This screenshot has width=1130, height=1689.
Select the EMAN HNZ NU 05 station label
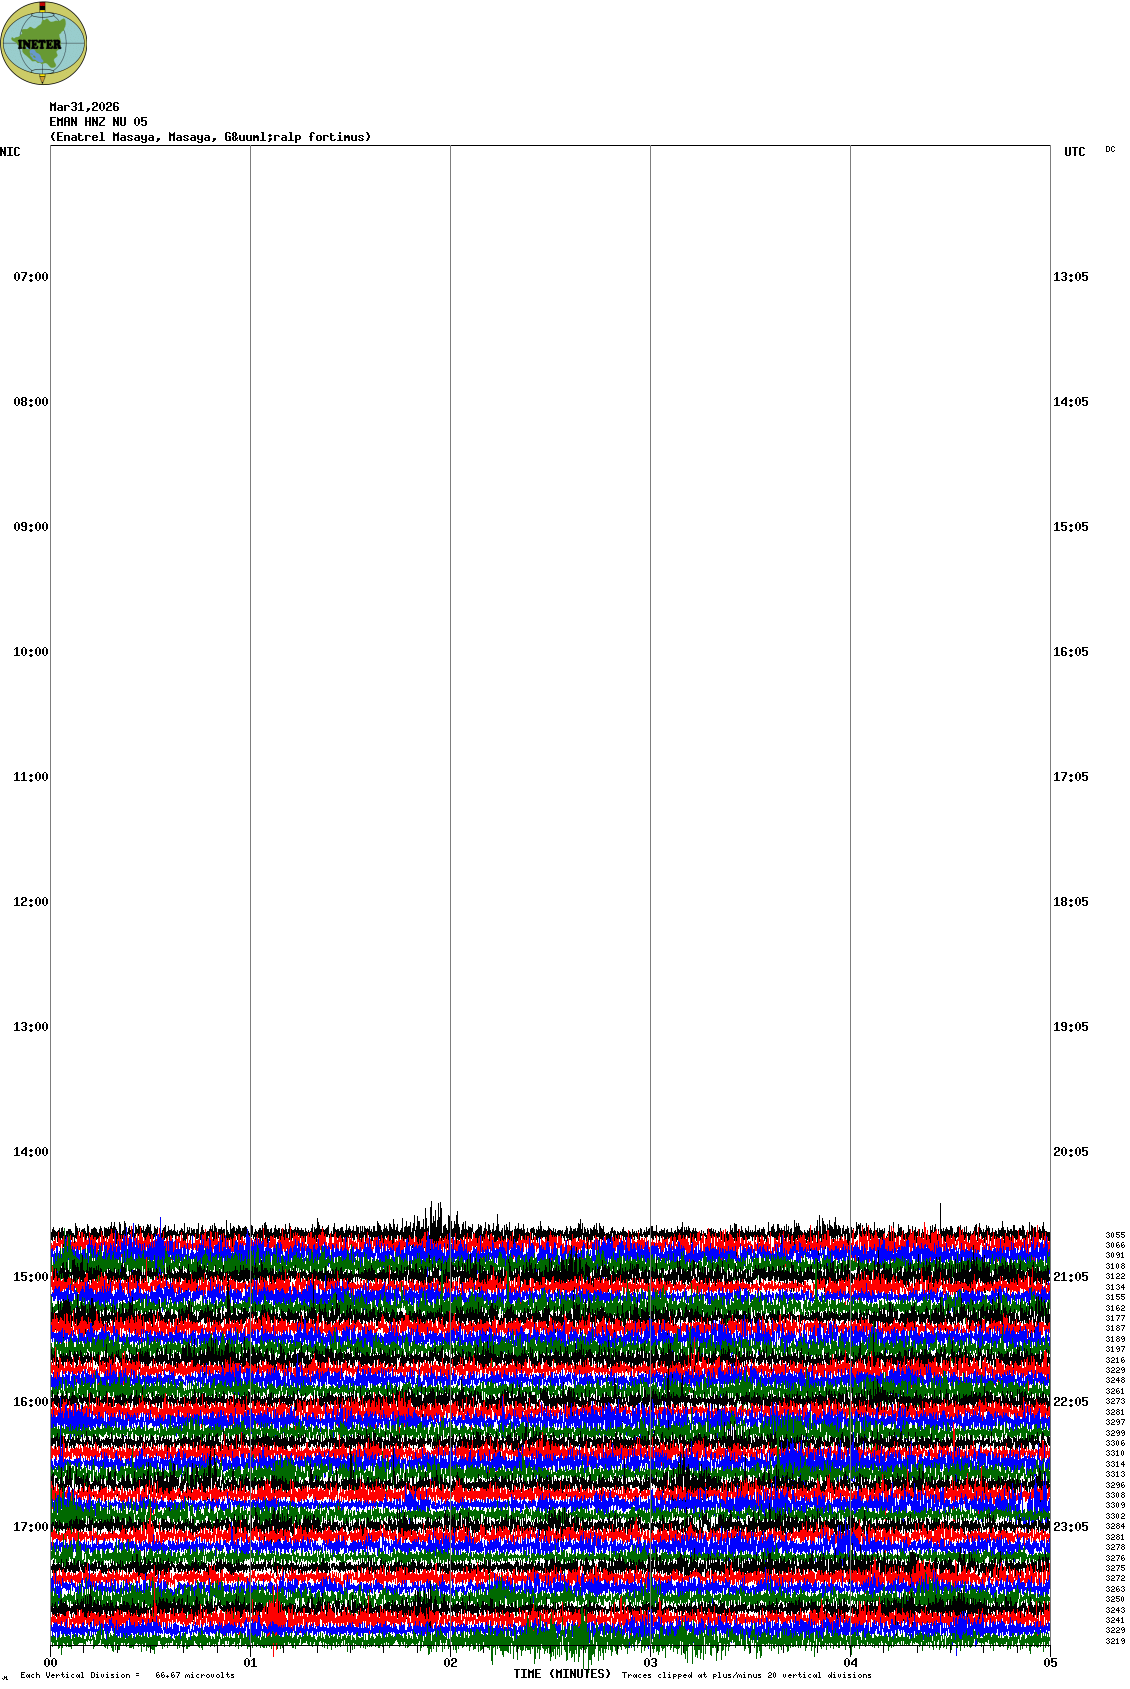coord(98,122)
